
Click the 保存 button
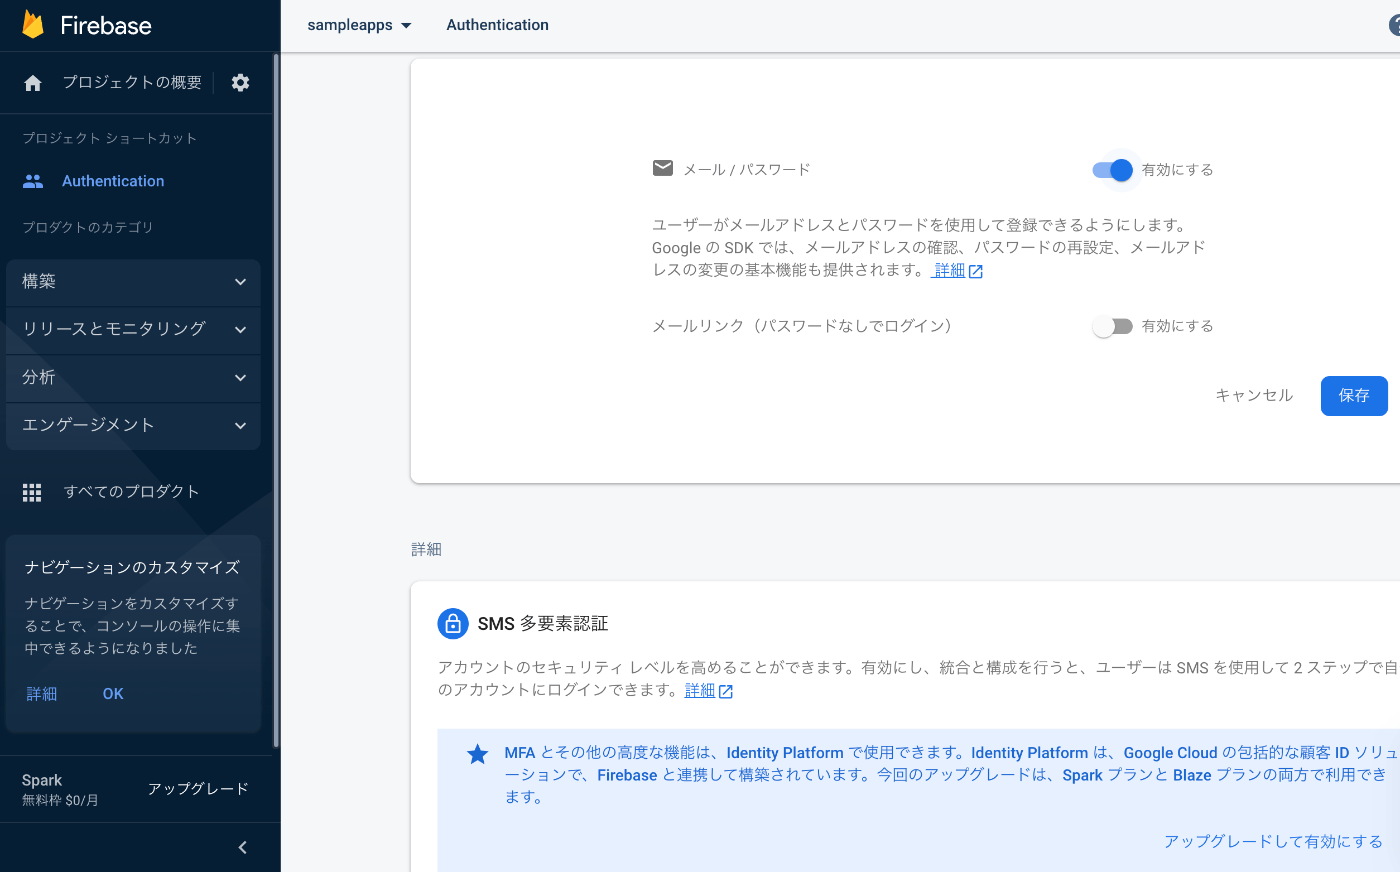[x=1354, y=396]
